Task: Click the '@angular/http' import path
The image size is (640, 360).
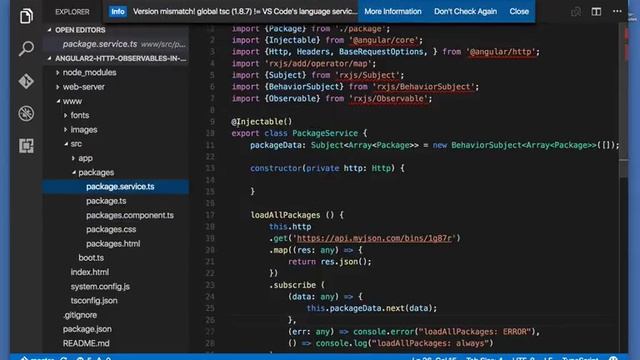Action: pyautogui.click(x=501, y=52)
